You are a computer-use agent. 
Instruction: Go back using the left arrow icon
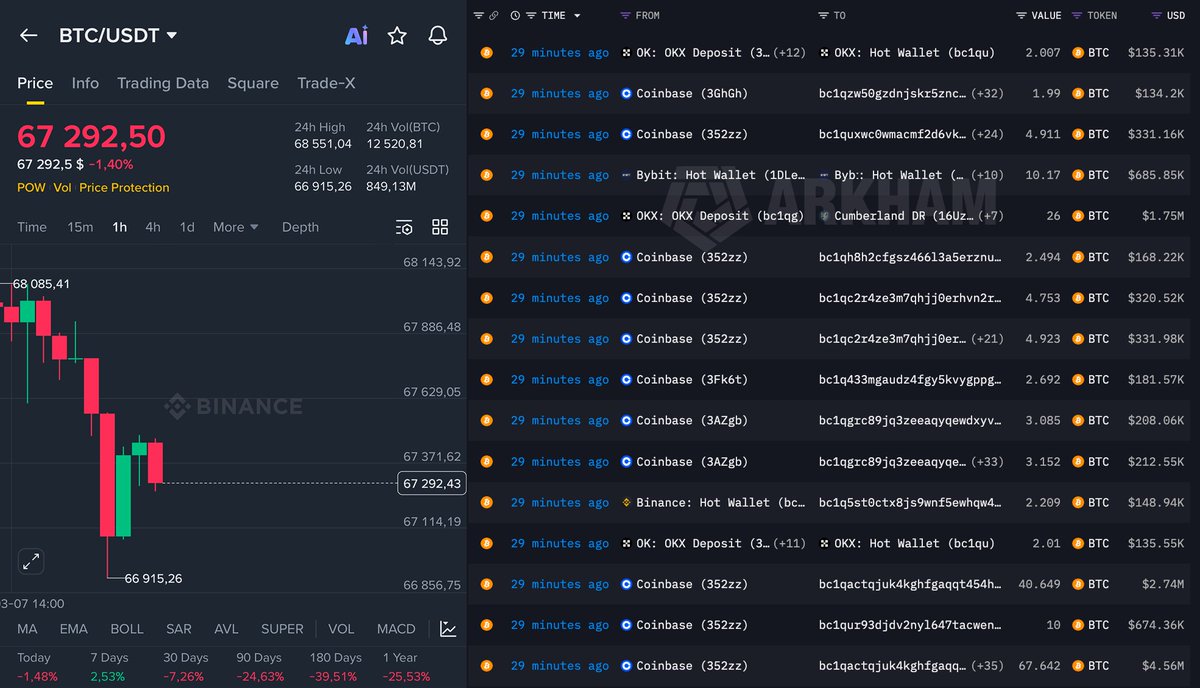coord(28,35)
